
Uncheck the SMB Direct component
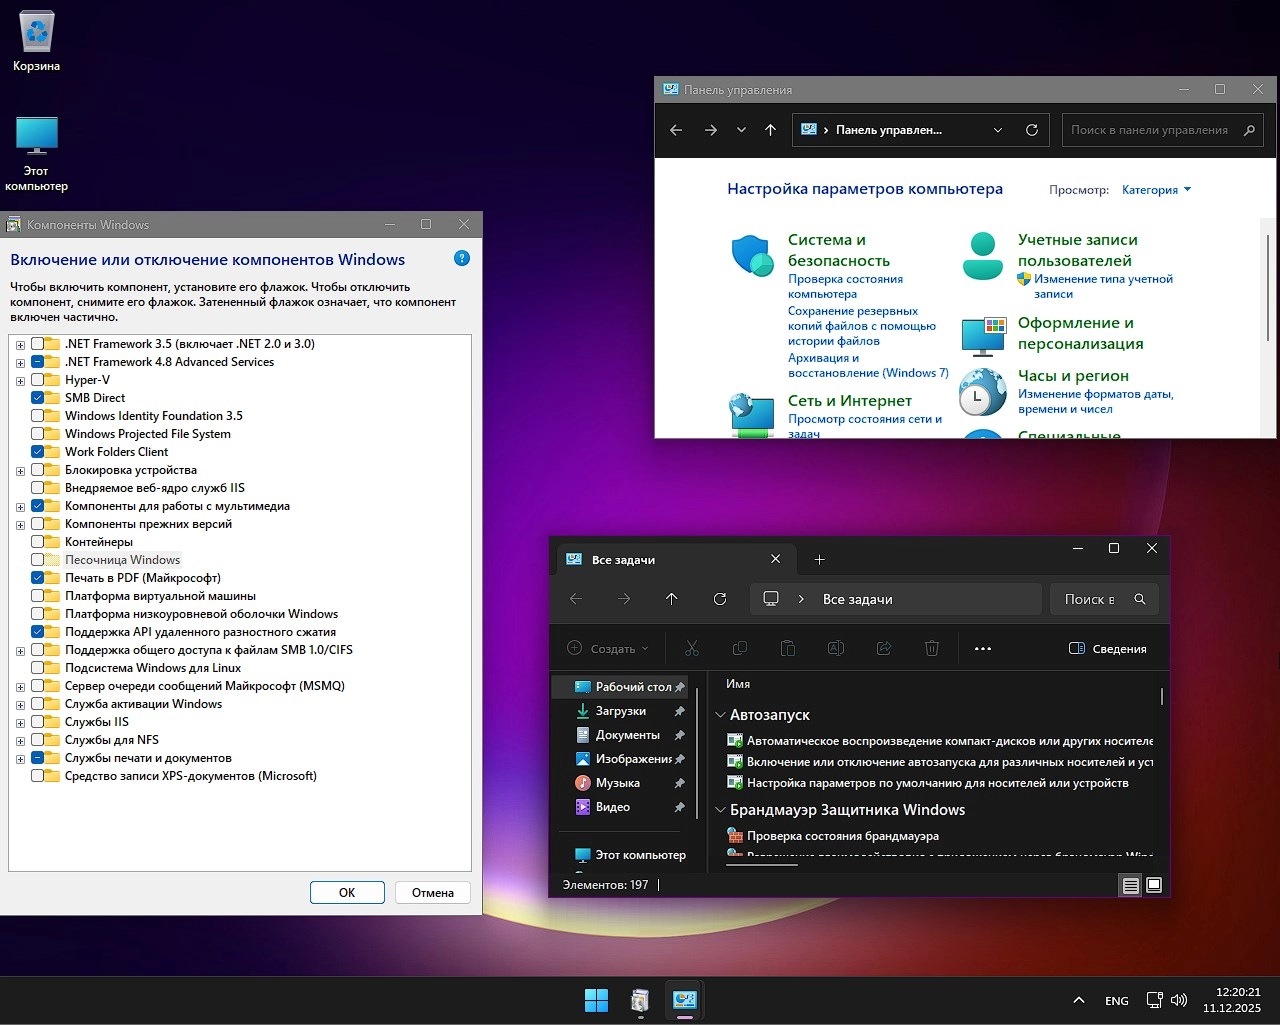(38, 398)
